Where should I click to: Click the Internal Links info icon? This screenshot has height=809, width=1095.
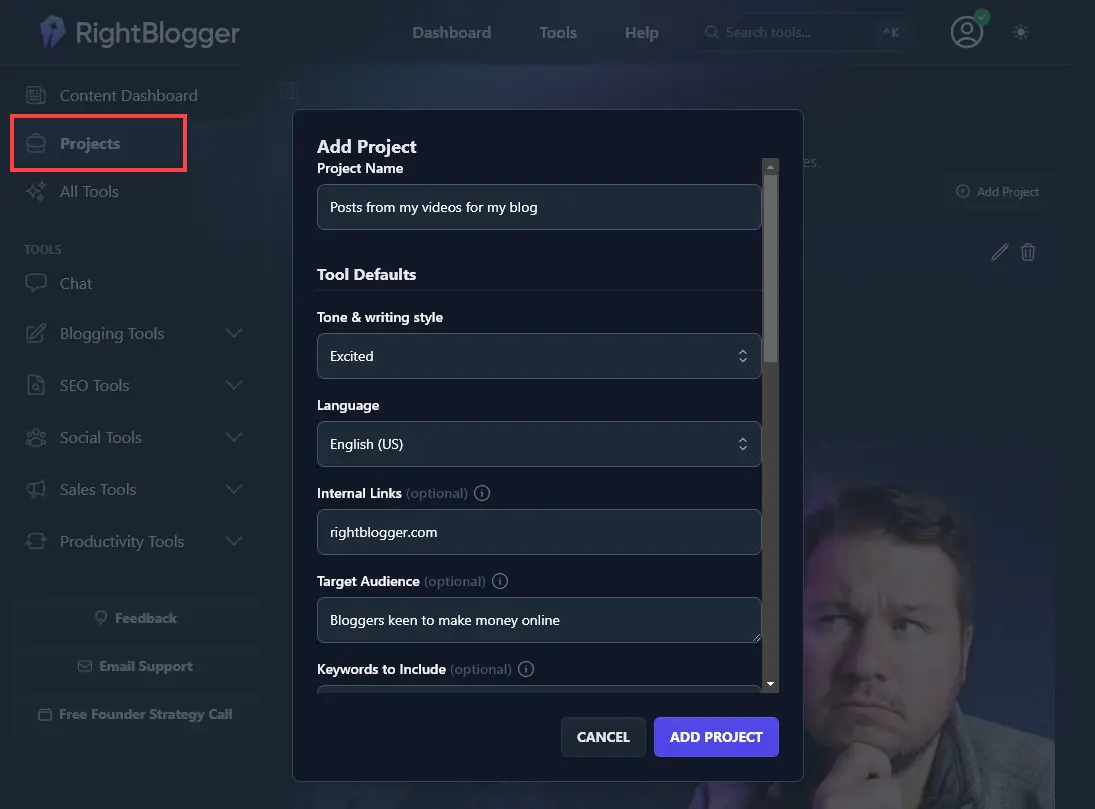(482, 493)
